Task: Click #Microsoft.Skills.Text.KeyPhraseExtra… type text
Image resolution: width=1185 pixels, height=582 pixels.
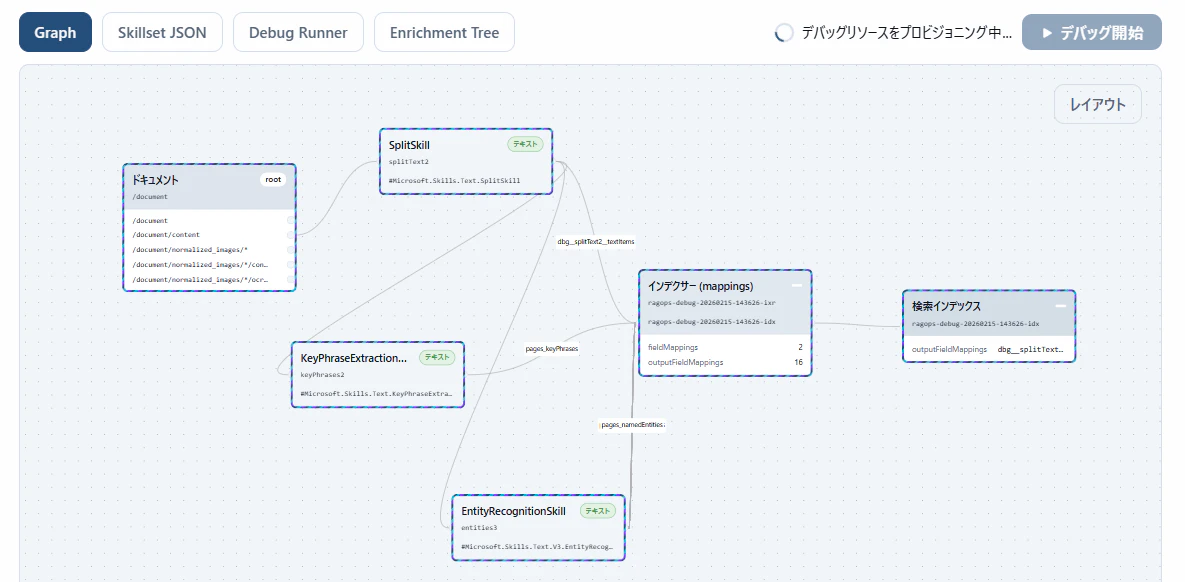Action: [377, 394]
